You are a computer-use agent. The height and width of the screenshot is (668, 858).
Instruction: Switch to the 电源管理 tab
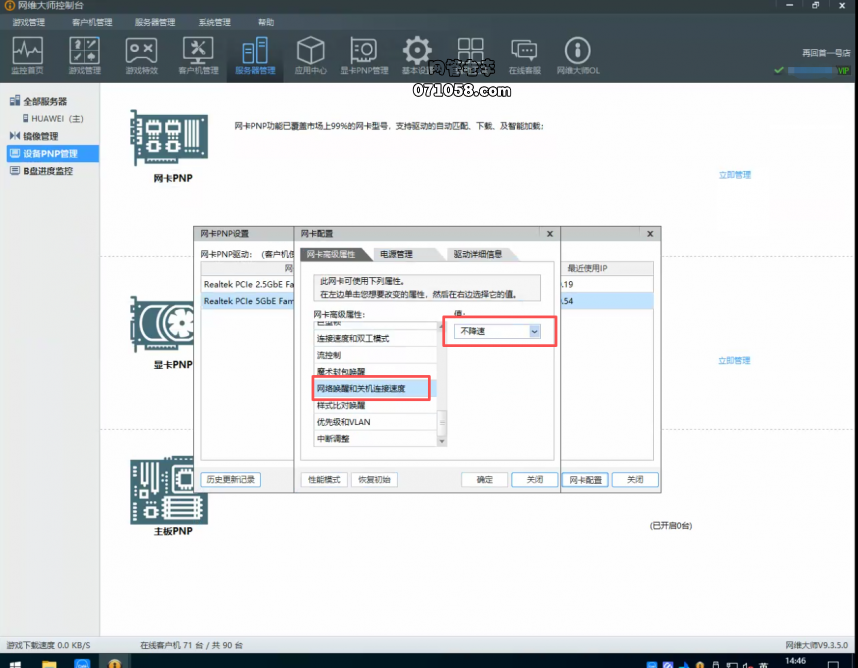tap(396, 254)
